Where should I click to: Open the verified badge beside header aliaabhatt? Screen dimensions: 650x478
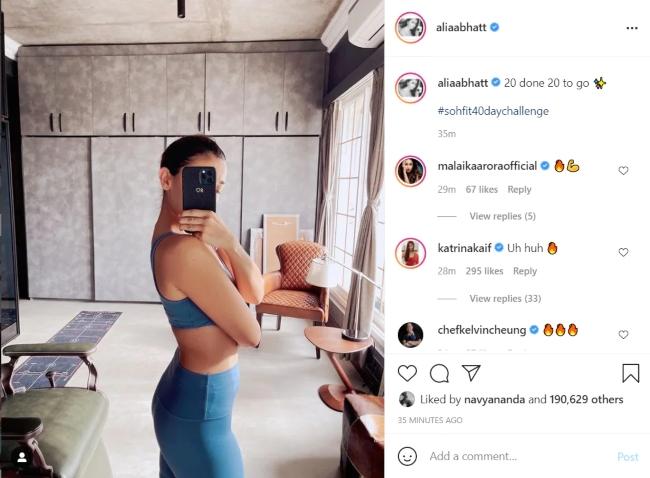[495, 27]
